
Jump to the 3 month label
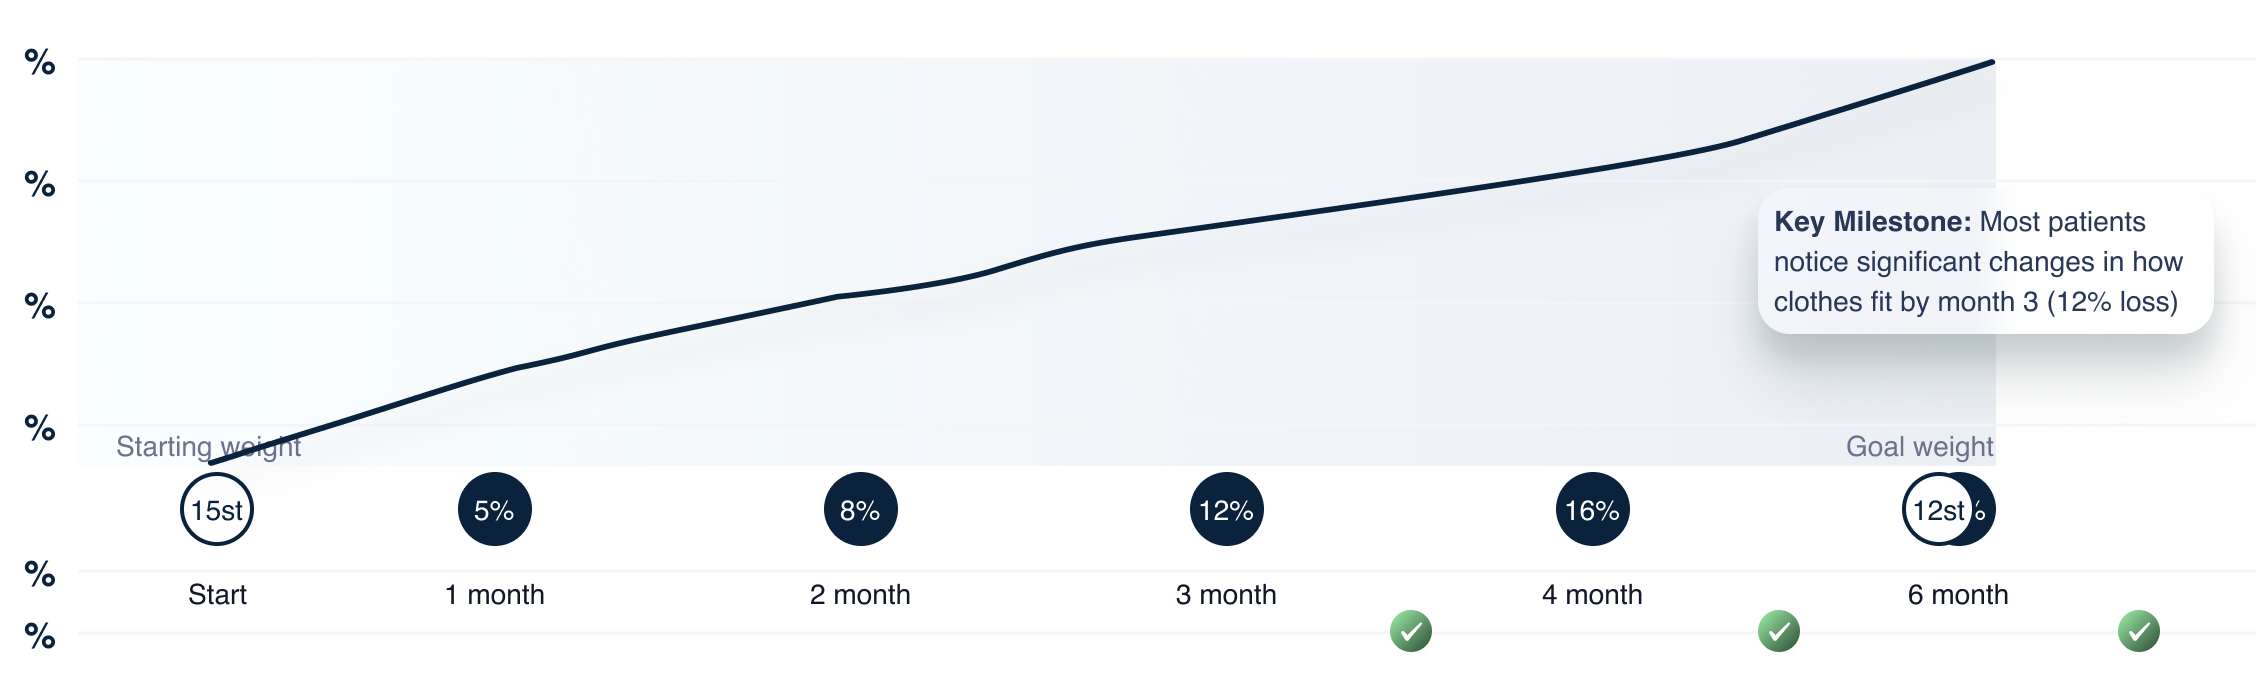pyautogui.click(x=1226, y=595)
